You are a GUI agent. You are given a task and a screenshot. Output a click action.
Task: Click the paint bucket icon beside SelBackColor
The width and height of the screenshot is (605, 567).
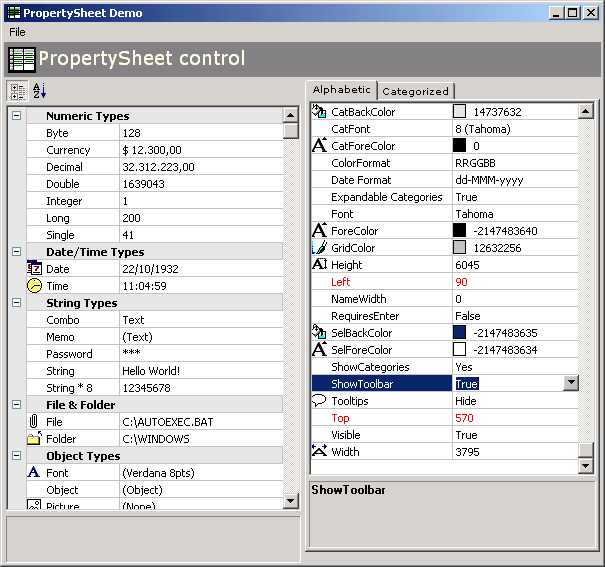click(319, 333)
